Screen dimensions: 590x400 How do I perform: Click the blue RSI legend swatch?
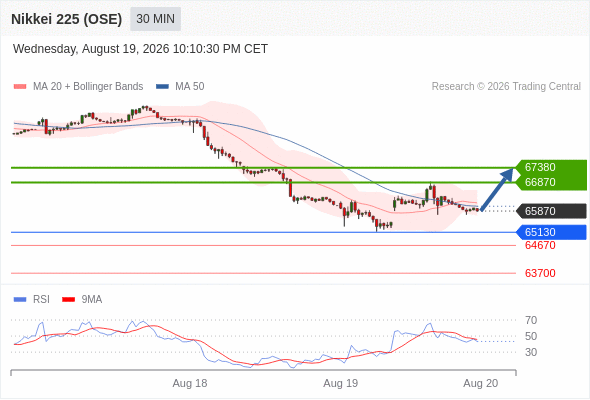pos(20,300)
